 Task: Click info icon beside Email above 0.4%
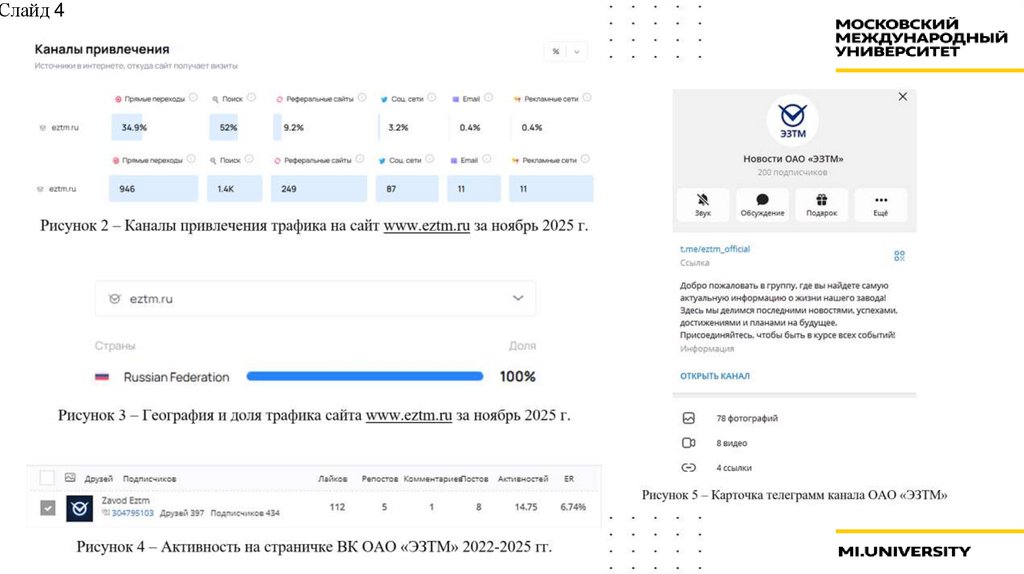click(488, 98)
